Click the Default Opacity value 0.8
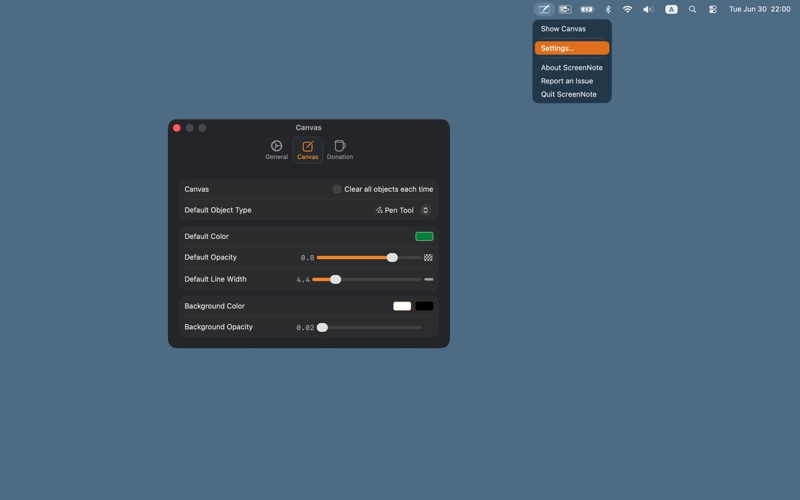This screenshot has height=500, width=800. pos(307,258)
